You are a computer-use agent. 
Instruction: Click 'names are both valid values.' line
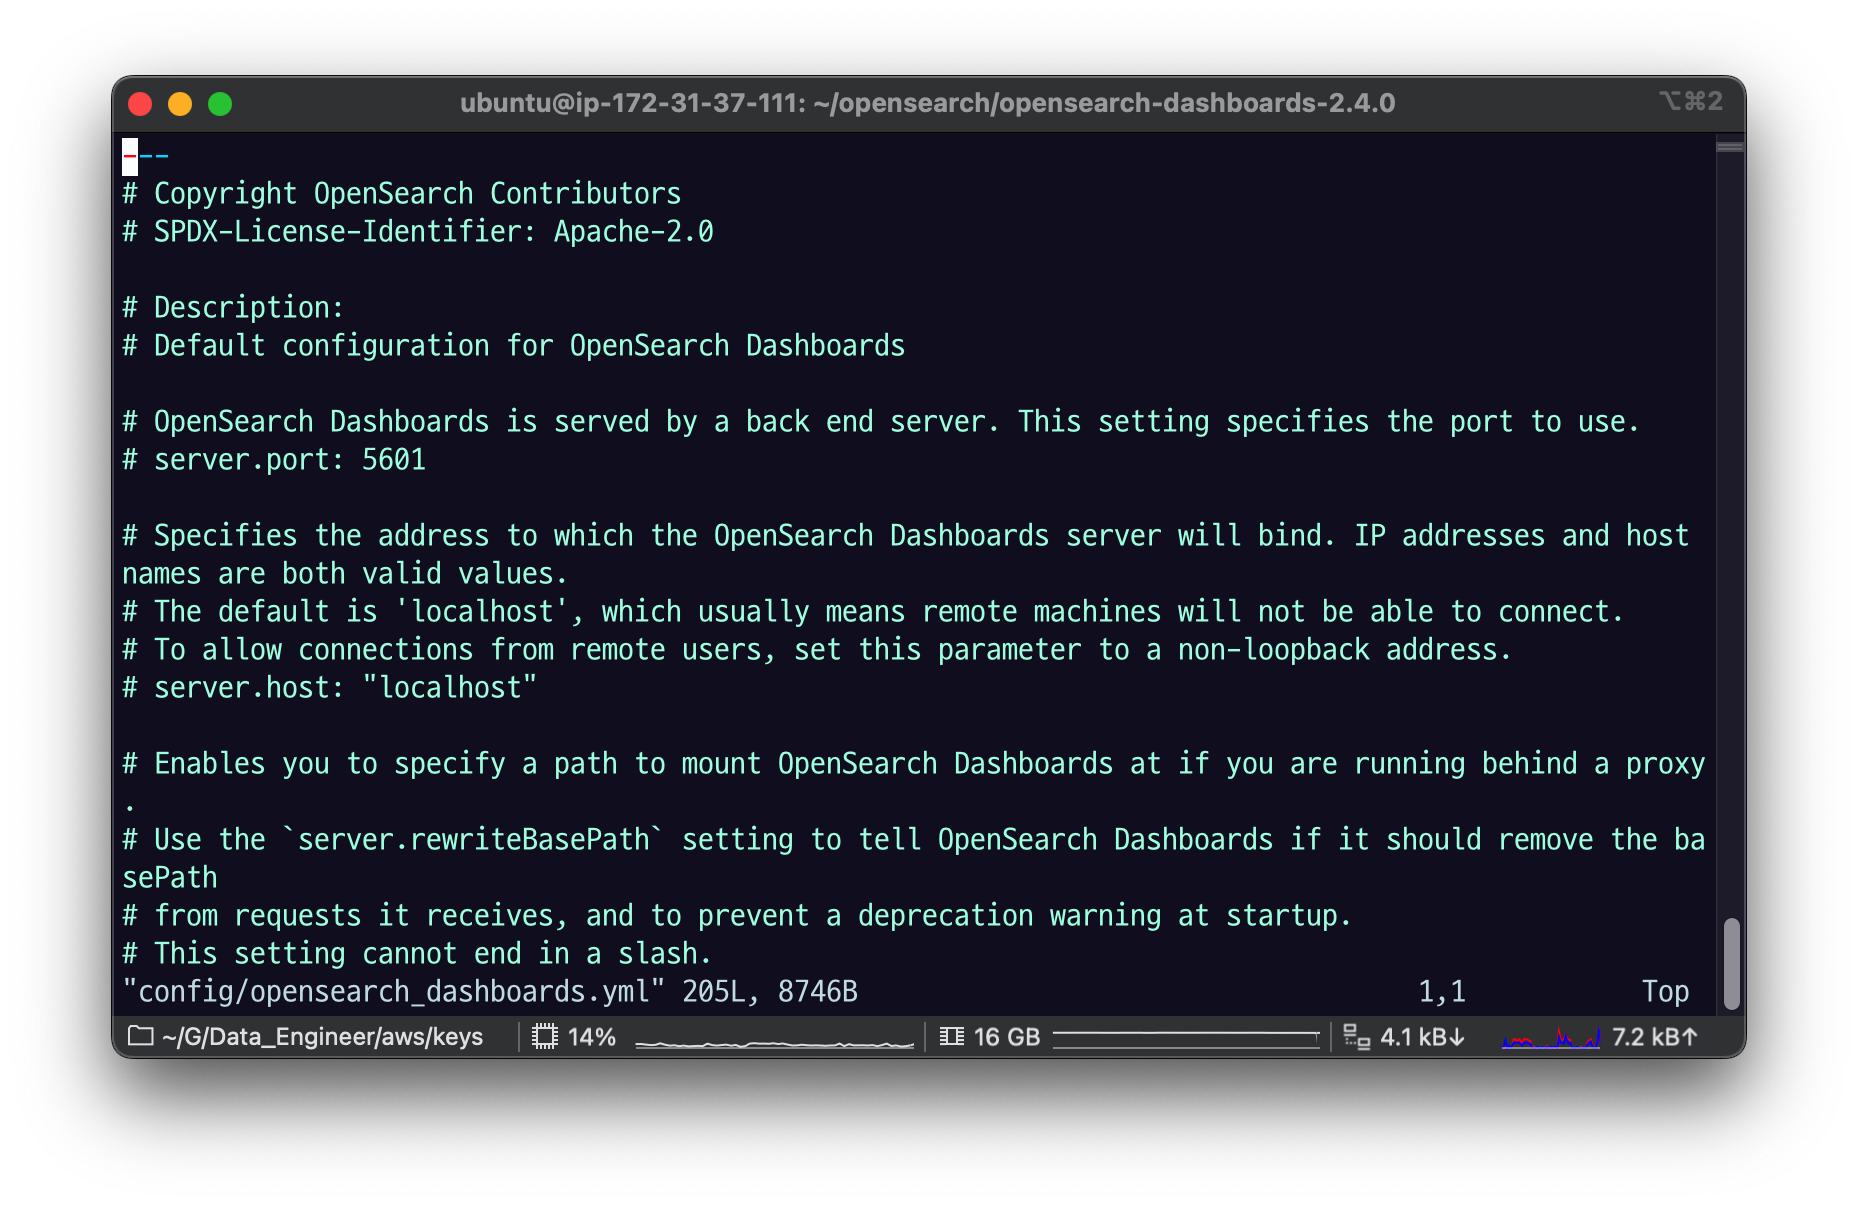345,573
